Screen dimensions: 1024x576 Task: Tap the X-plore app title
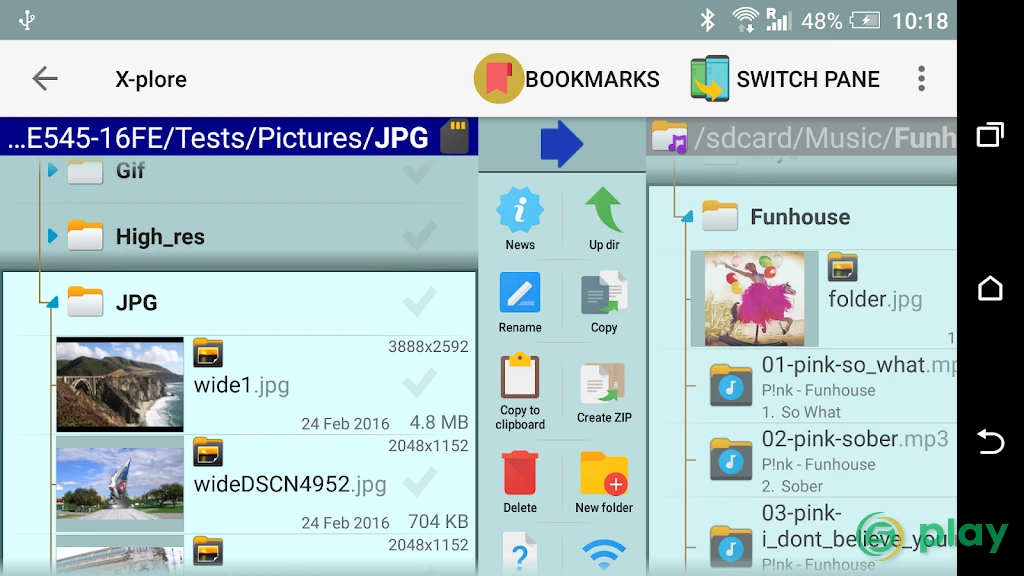coord(151,79)
